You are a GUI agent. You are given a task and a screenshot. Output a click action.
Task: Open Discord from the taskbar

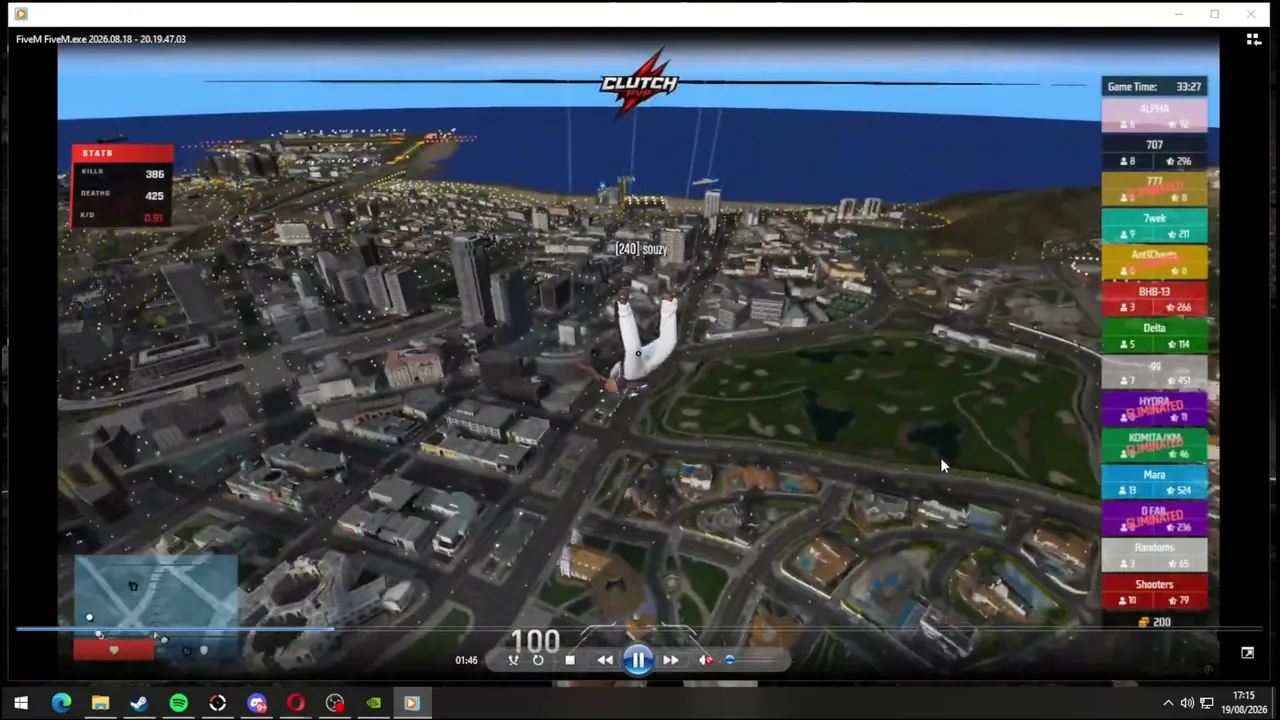(257, 703)
